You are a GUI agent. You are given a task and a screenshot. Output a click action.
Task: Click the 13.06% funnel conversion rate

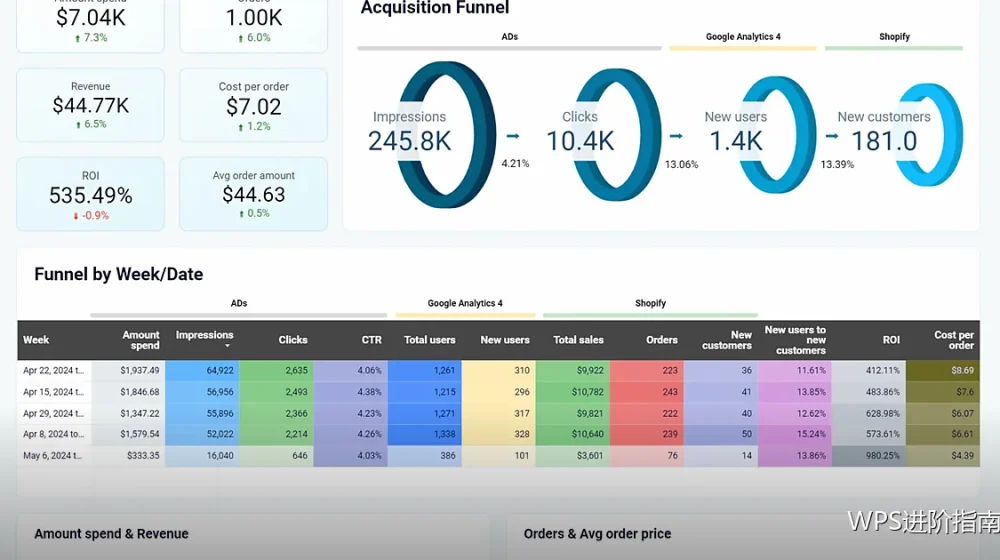[681, 165]
